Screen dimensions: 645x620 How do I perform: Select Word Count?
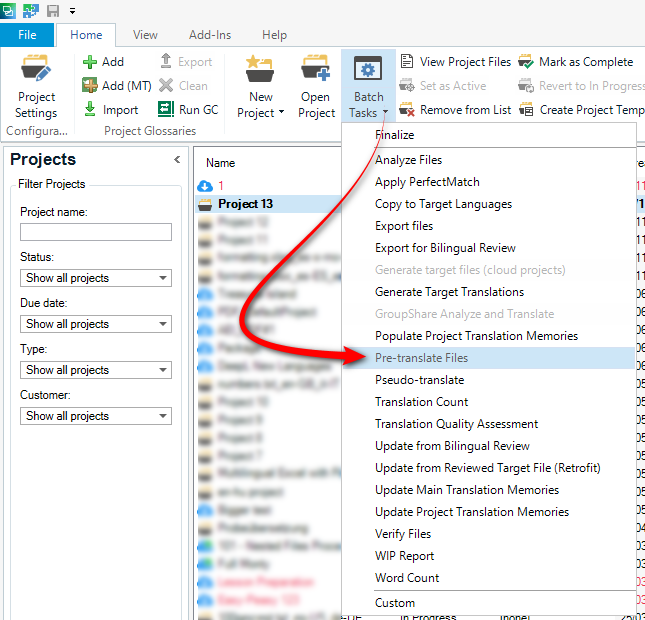click(x=489, y=578)
